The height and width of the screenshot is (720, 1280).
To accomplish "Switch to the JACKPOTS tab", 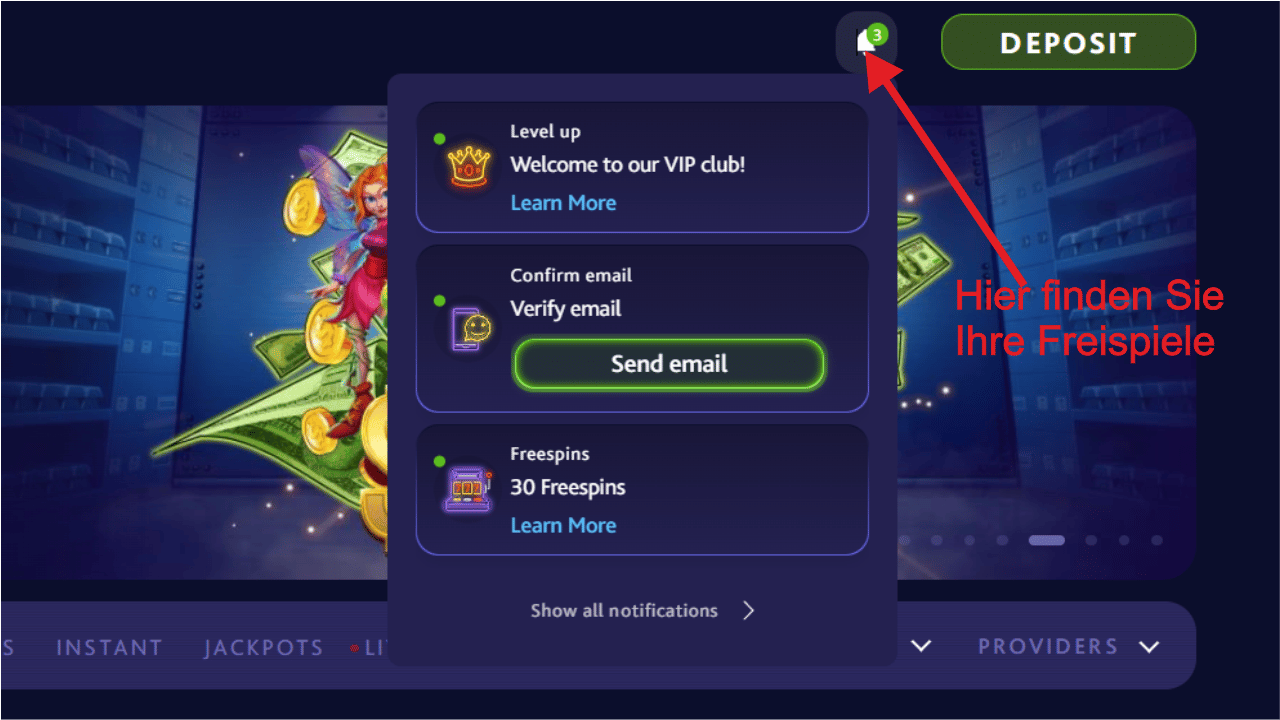I will coord(264,648).
